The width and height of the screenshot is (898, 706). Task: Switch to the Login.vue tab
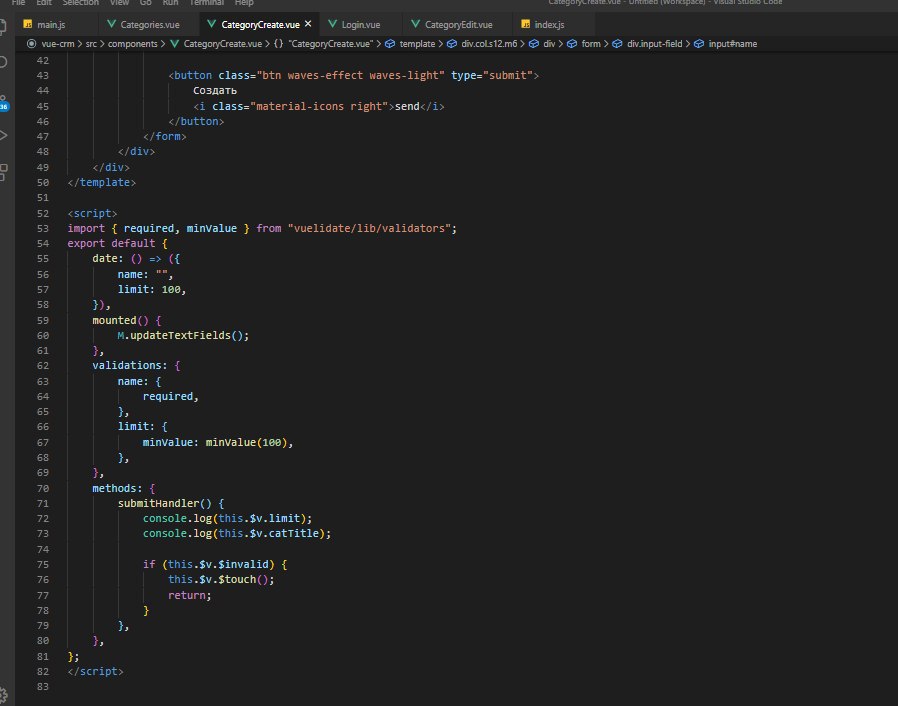pos(361,25)
